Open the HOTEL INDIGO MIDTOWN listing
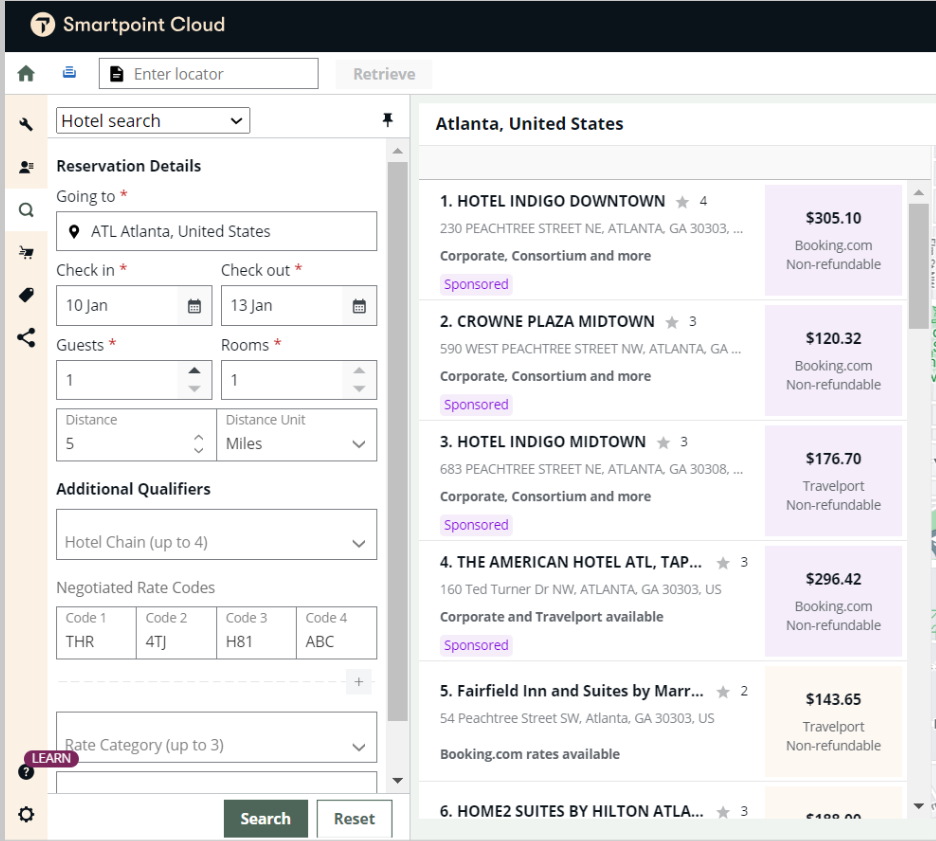Screen dimensions: 936x841 click(543, 442)
